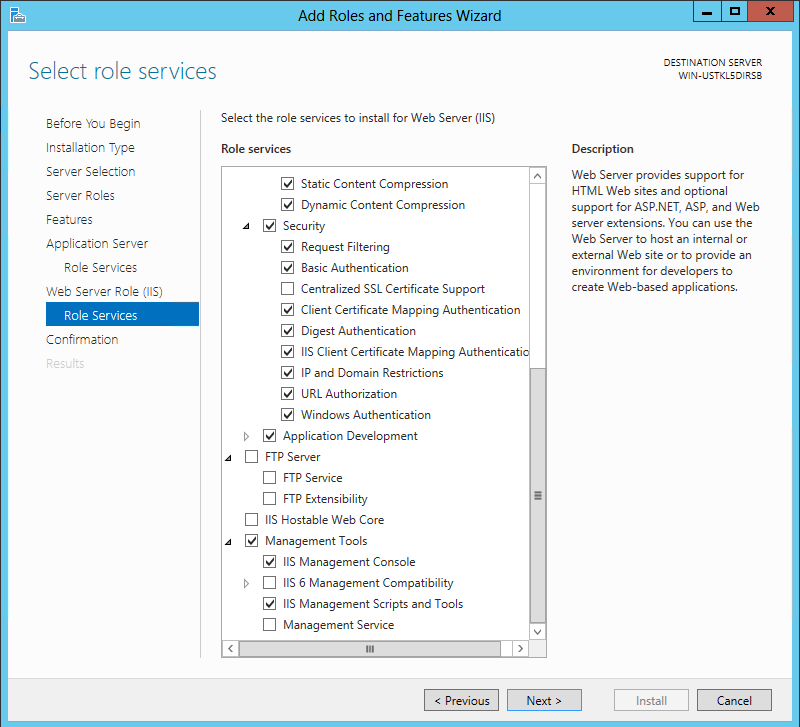This screenshot has width=800, height=727.
Task: Toggle the Management Tools checkbox
Action: 252,541
